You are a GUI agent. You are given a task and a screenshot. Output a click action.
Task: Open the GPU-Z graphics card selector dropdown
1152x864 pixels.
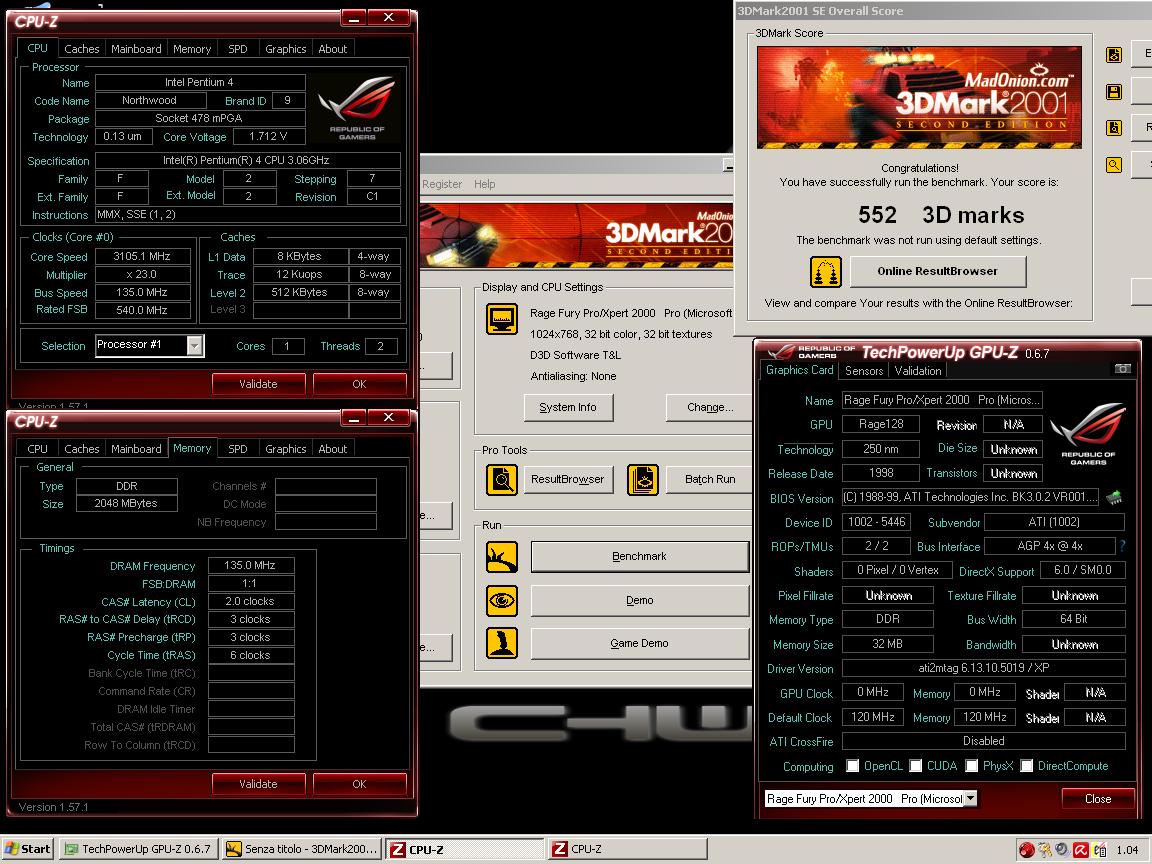[971, 799]
